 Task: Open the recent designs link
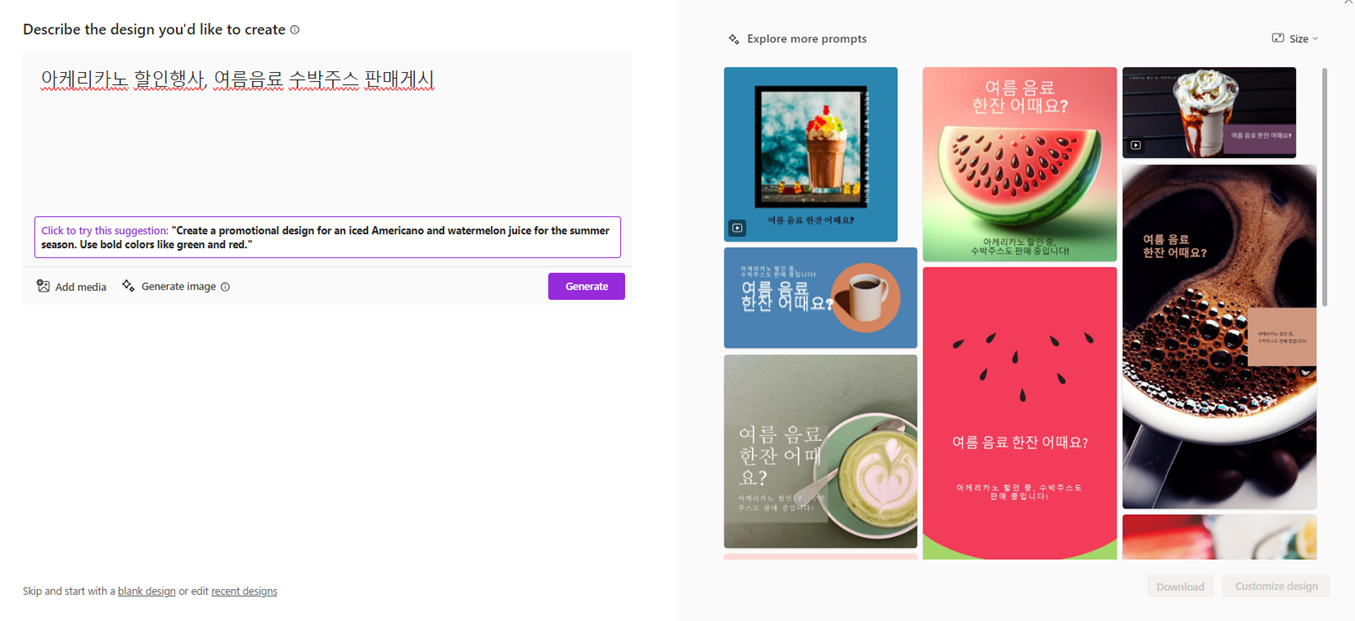[x=244, y=591]
